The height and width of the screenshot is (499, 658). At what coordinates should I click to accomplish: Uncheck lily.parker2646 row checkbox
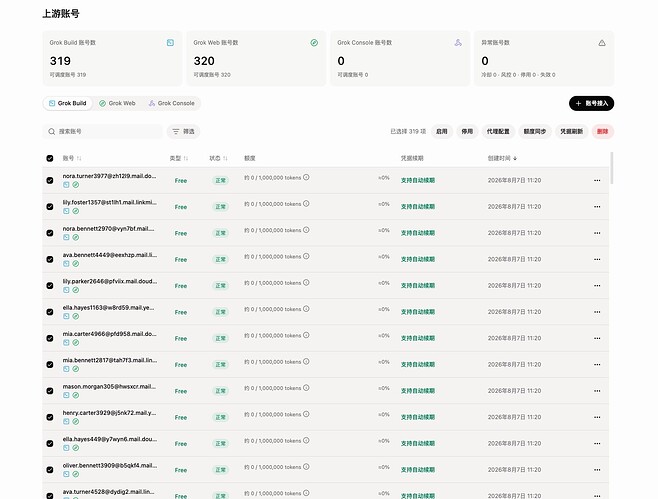click(50, 286)
